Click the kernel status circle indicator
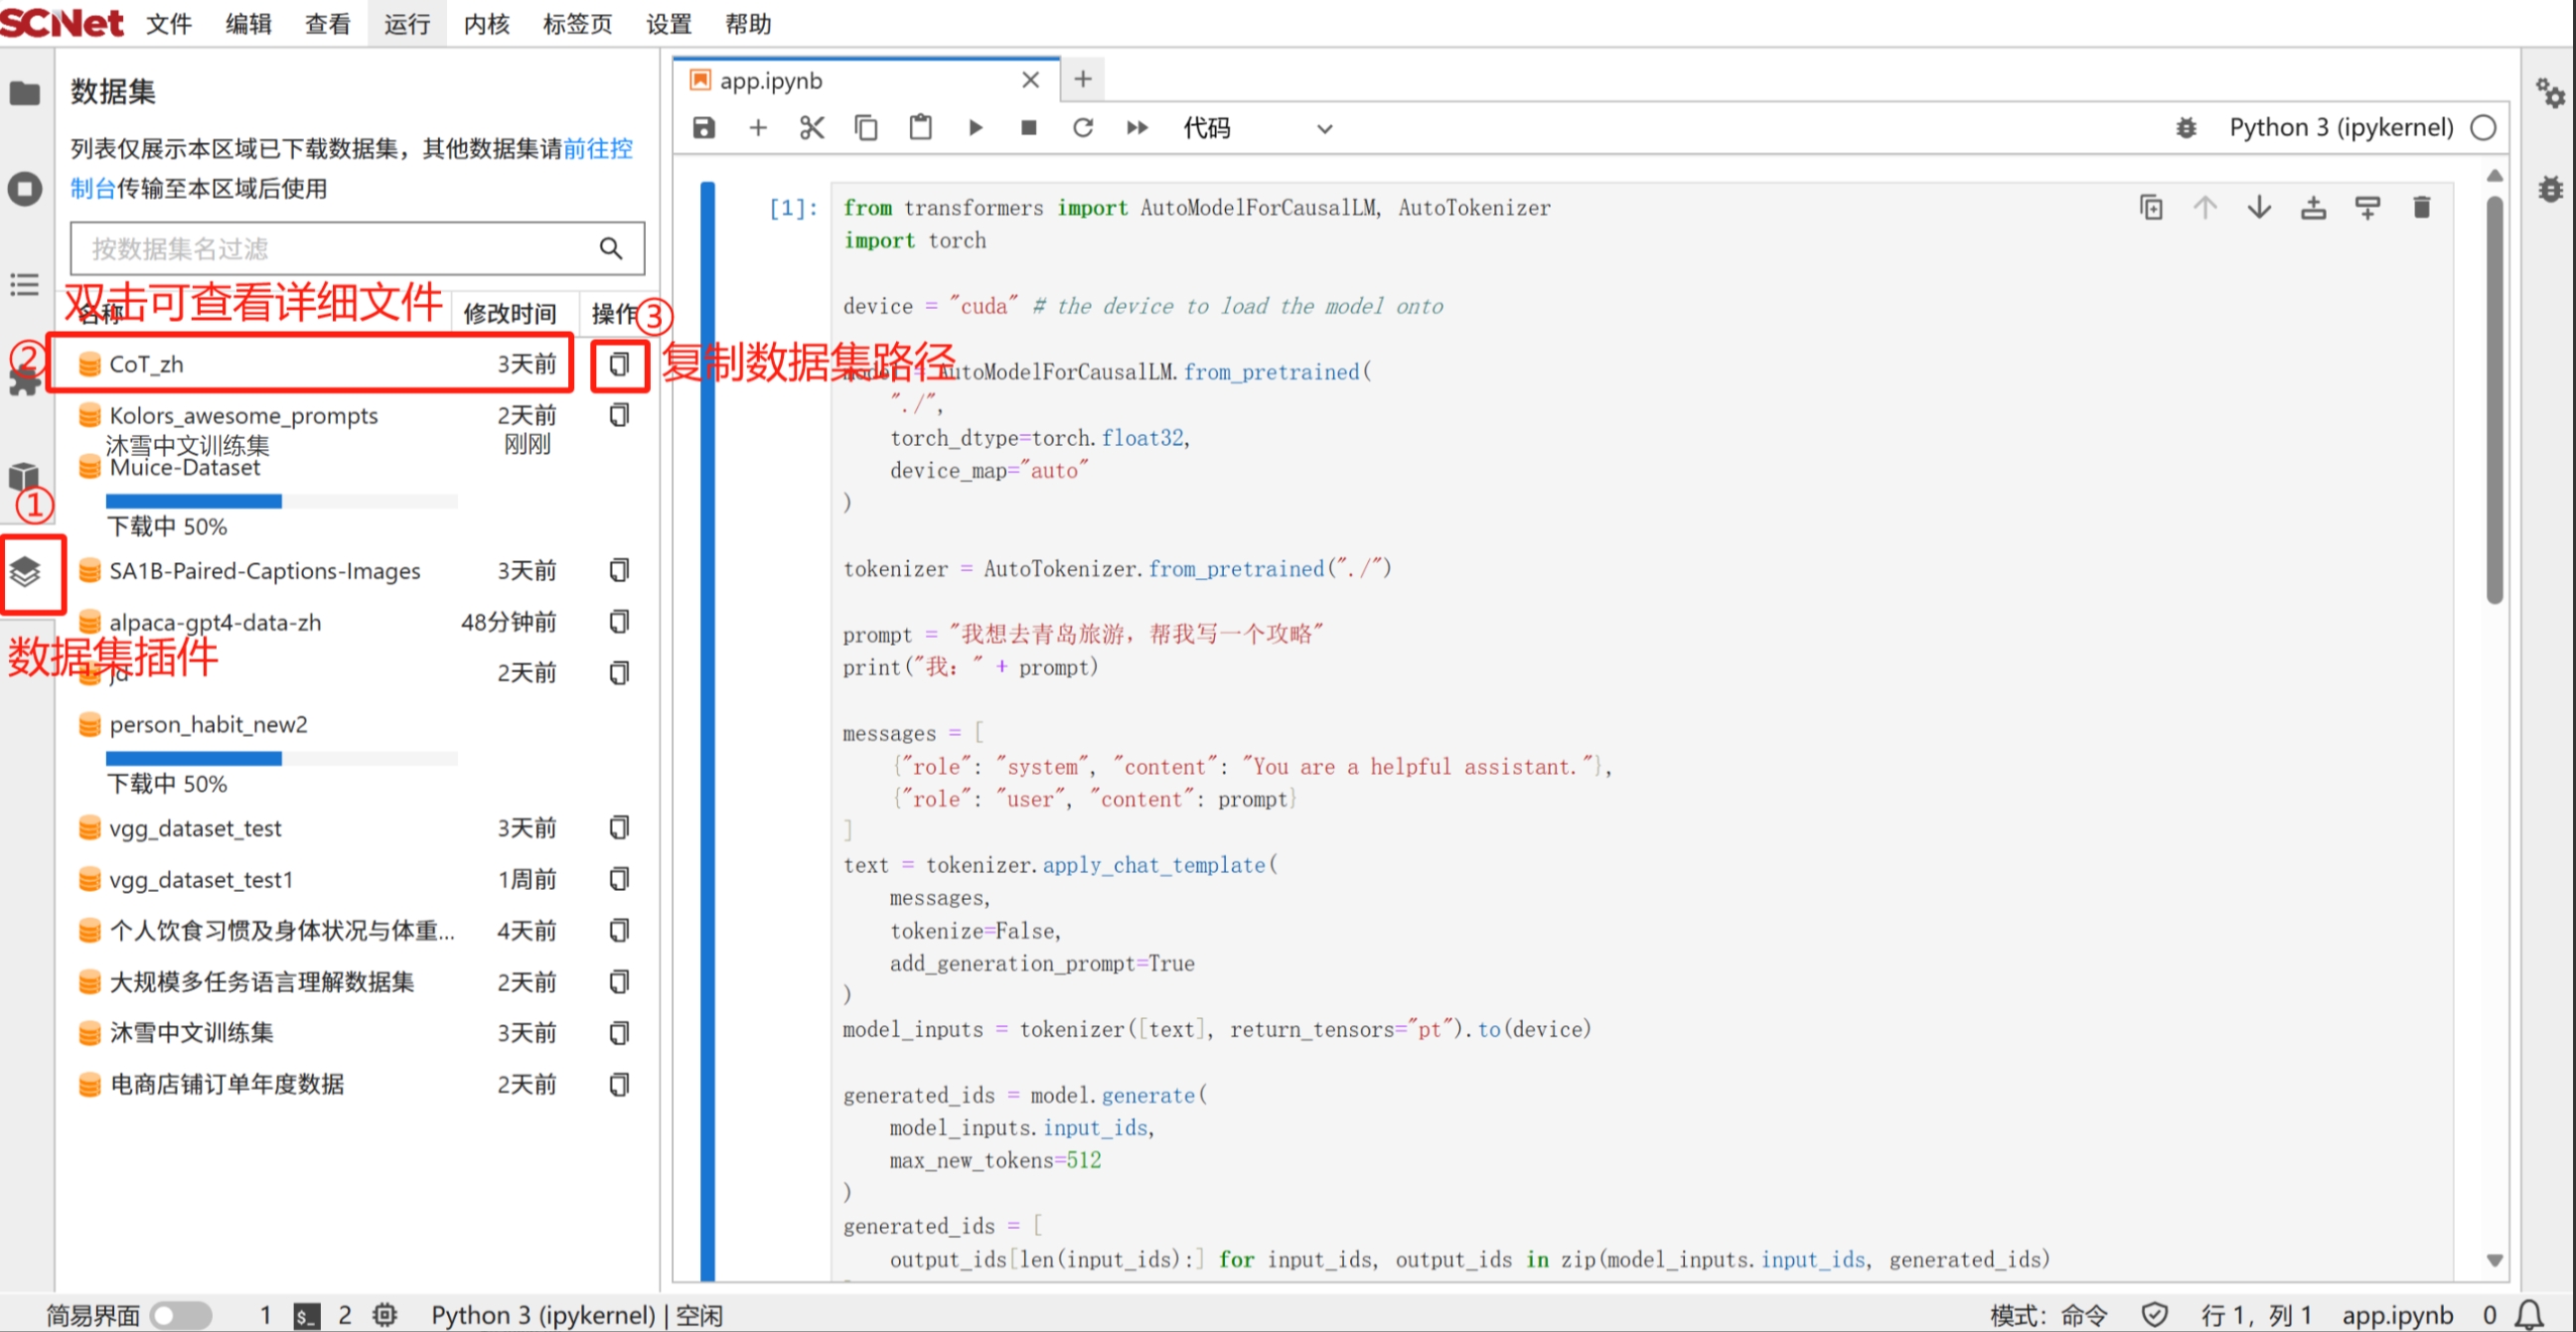This screenshot has width=2576, height=1332. (2483, 128)
